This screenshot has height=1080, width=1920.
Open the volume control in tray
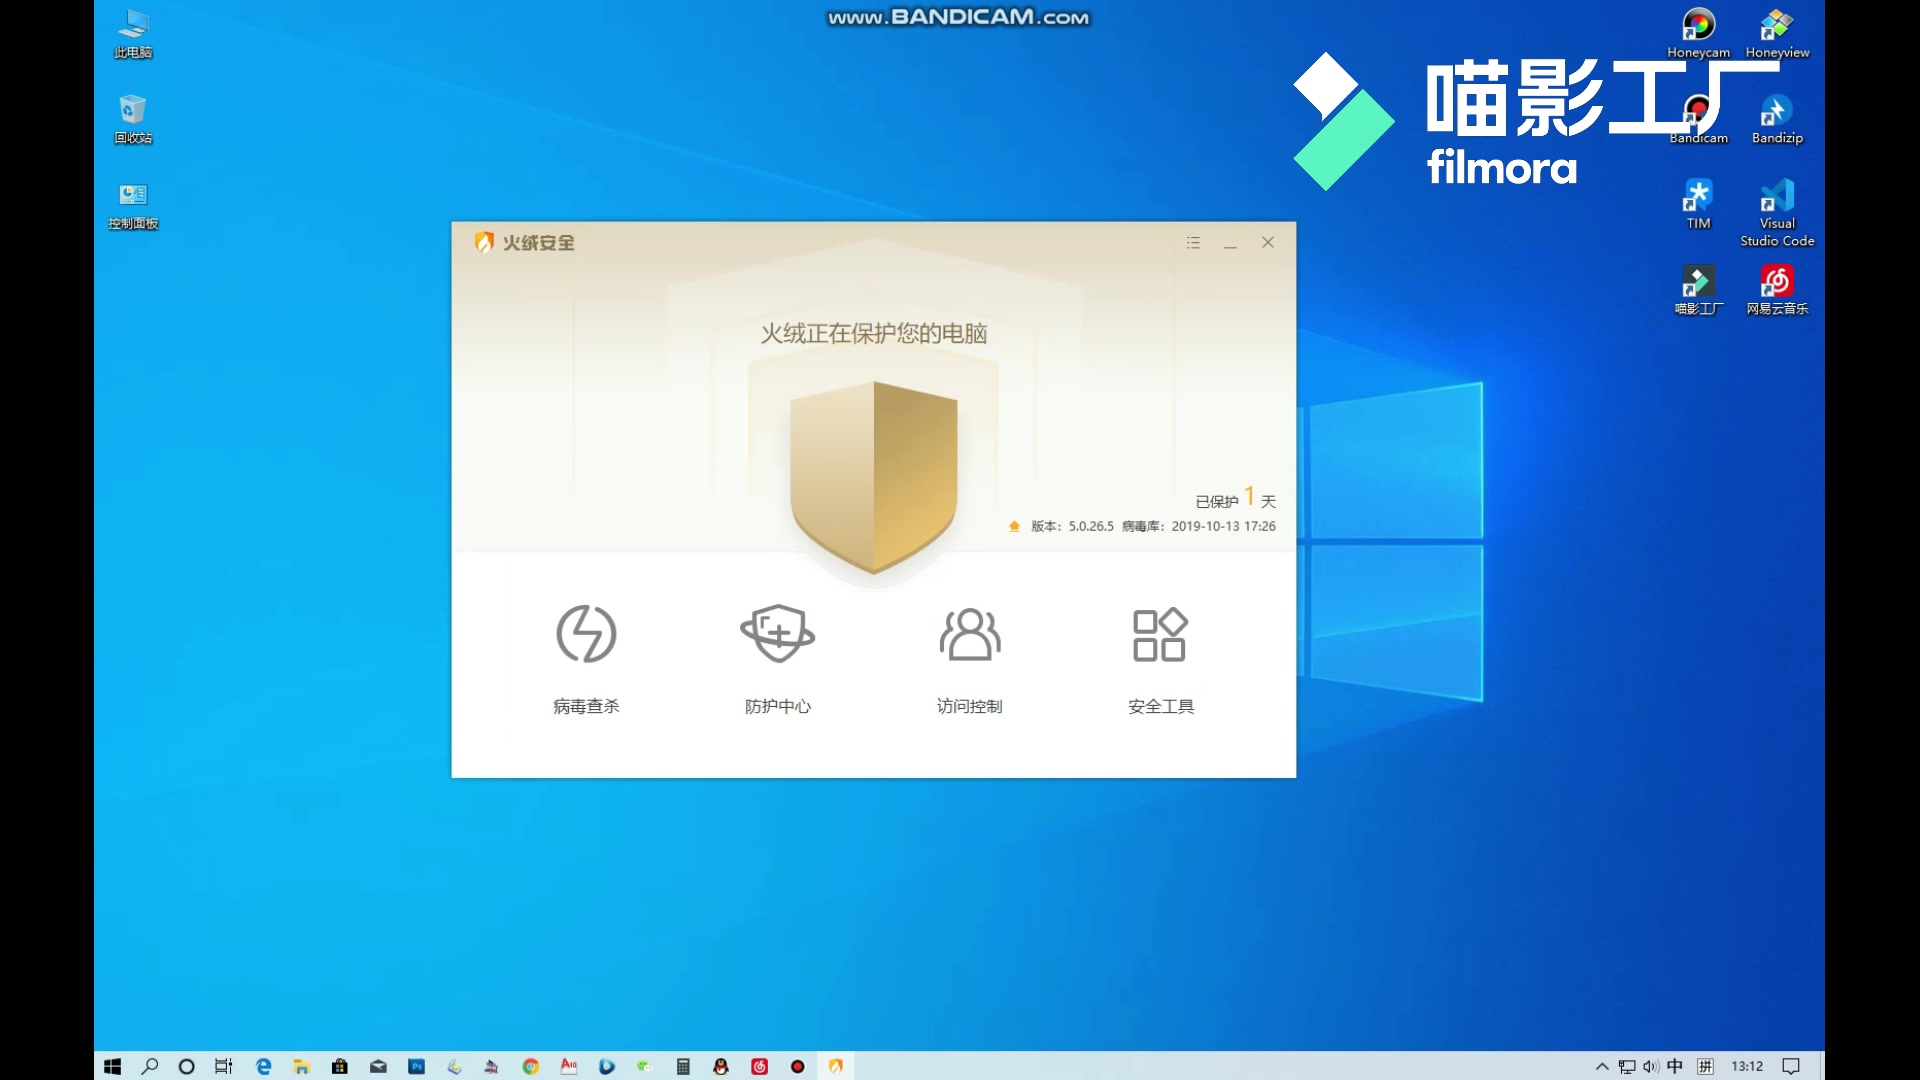click(1650, 1066)
